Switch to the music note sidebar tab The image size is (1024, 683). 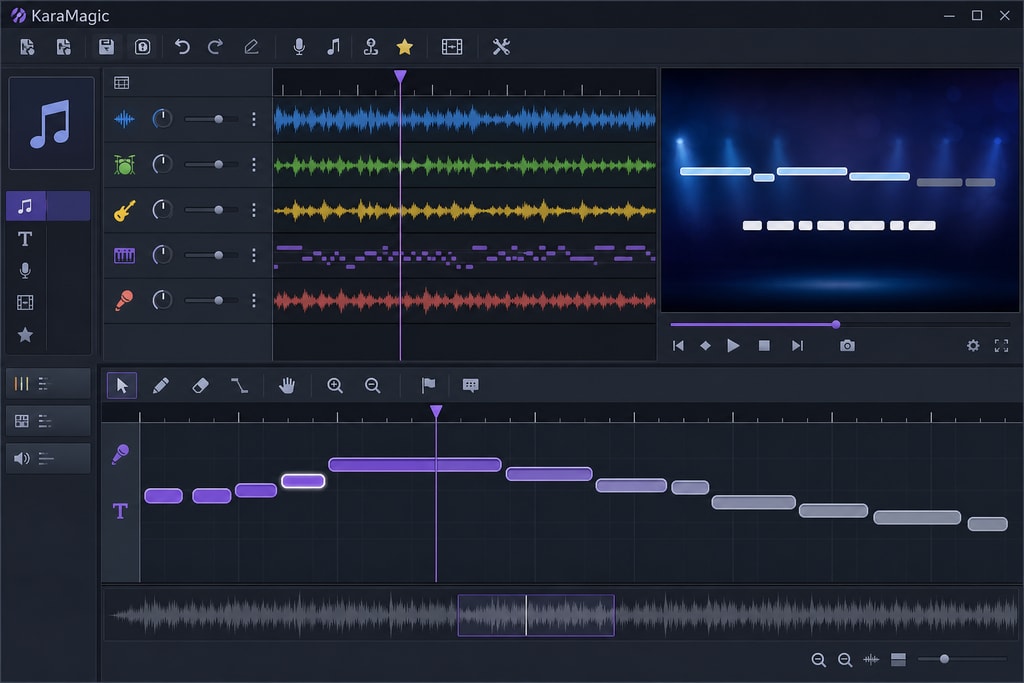(x=25, y=206)
